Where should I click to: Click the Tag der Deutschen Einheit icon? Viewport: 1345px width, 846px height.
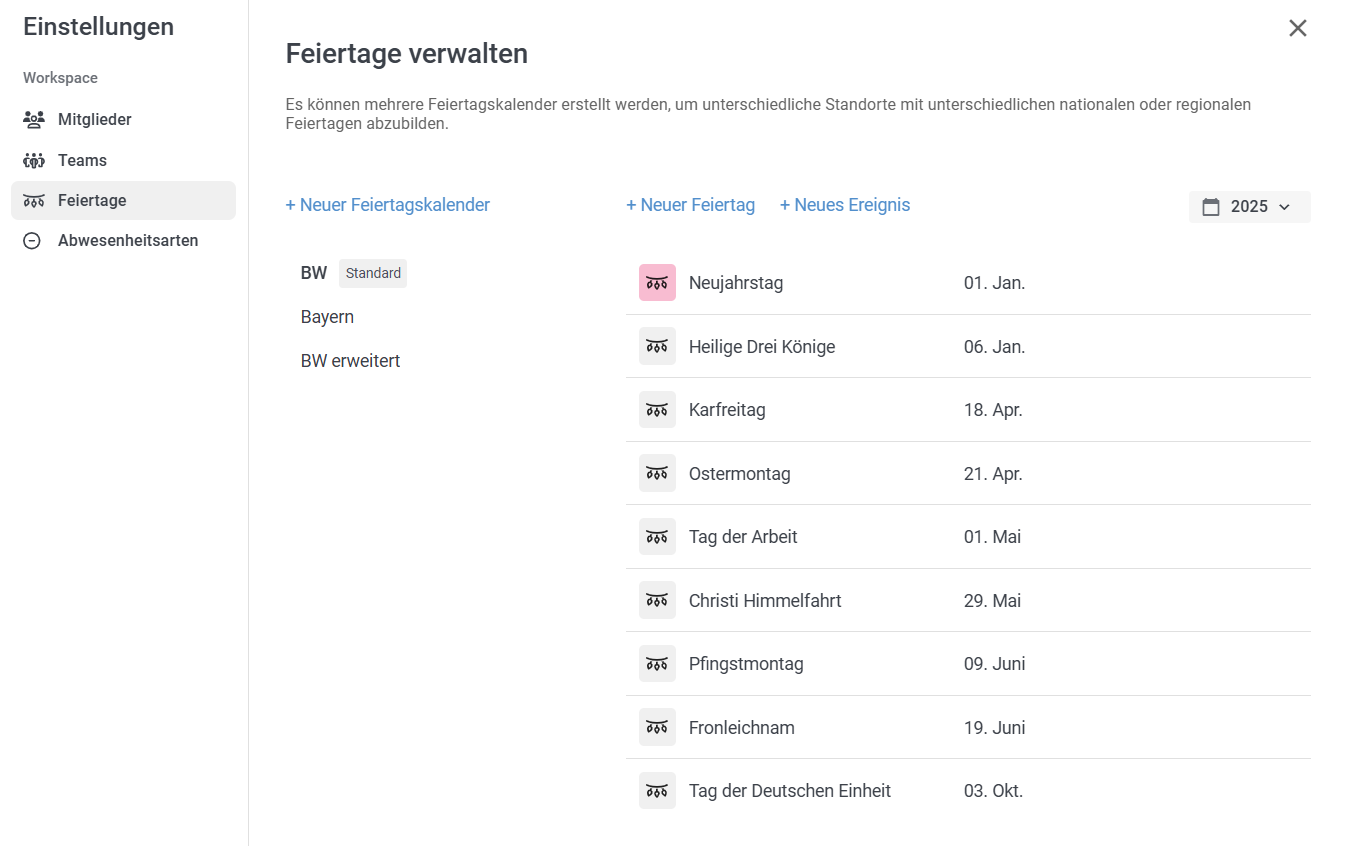[x=657, y=791]
